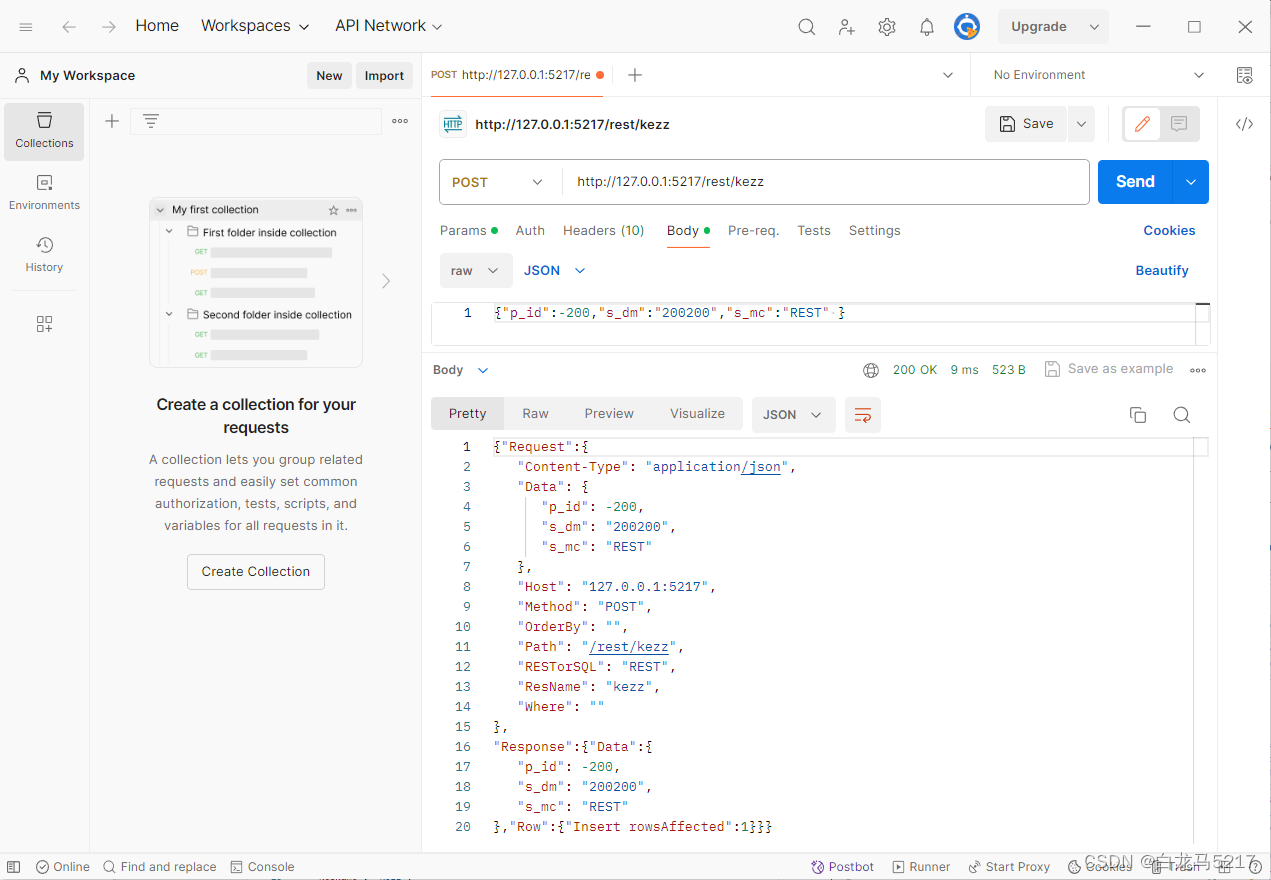Viewport: 1271px width, 880px height.
Task: Open settings gear icon
Action: click(x=887, y=27)
